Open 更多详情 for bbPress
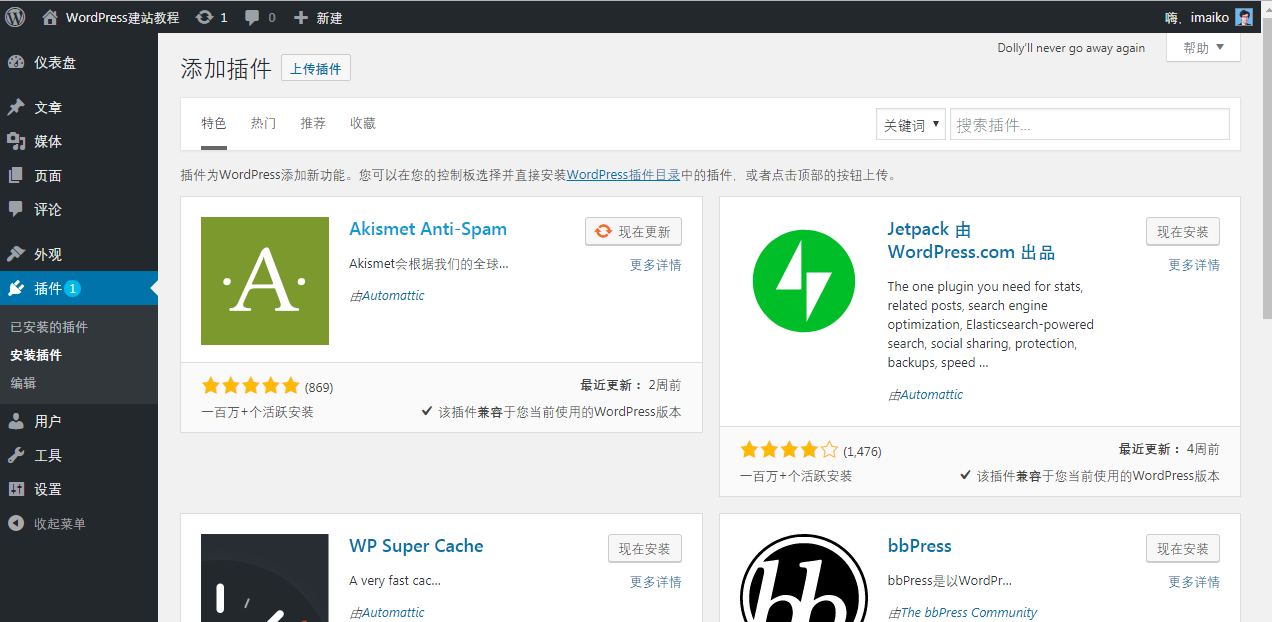The width and height of the screenshot is (1272, 622). [x=1194, y=582]
